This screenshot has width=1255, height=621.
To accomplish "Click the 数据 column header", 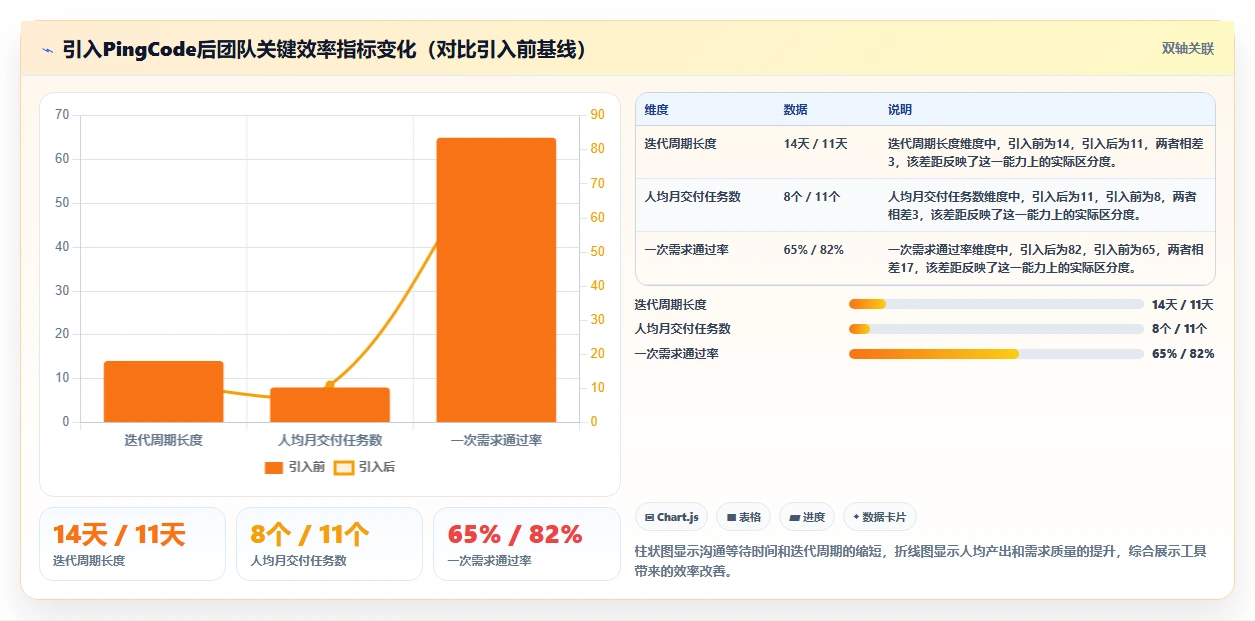I will (x=796, y=110).
